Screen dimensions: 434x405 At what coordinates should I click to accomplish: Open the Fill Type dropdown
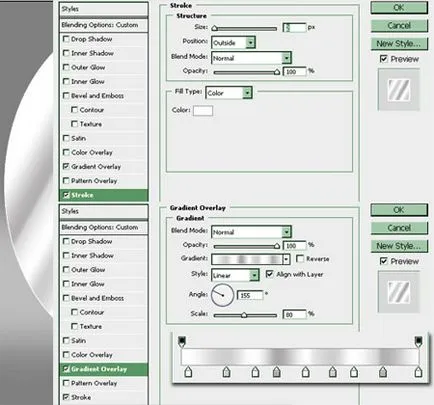[x=229, y=93]
